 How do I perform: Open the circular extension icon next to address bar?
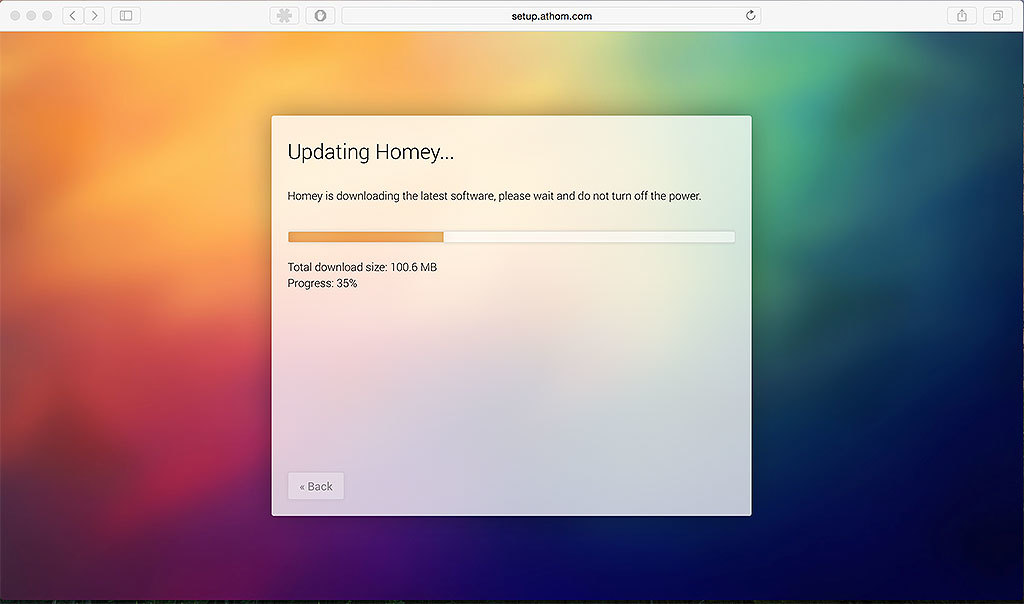(320, 16)
